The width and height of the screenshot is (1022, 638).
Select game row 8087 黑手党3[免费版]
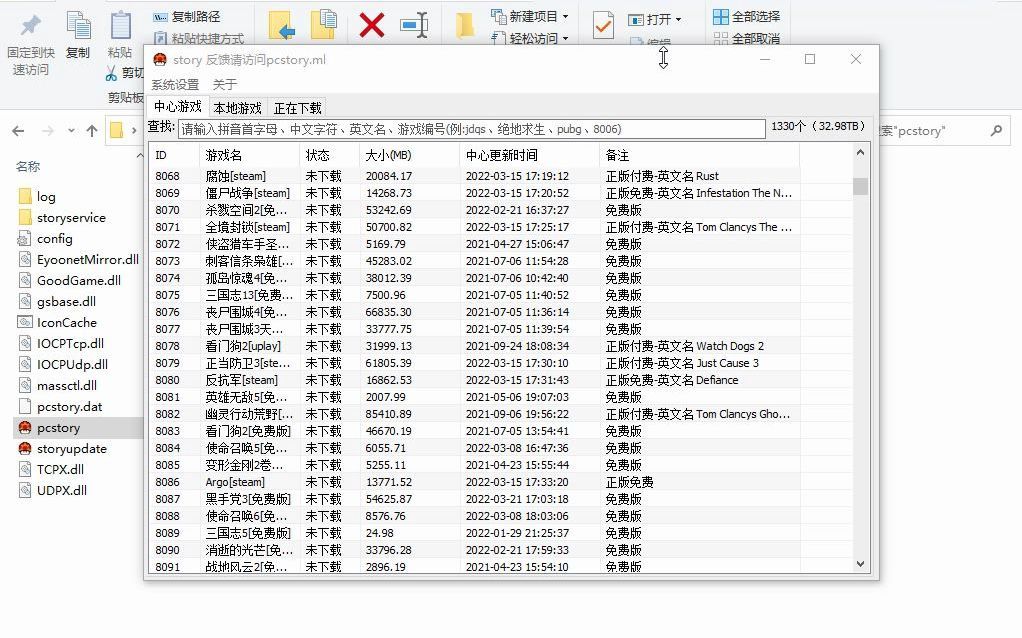click(x=501, y=499)
